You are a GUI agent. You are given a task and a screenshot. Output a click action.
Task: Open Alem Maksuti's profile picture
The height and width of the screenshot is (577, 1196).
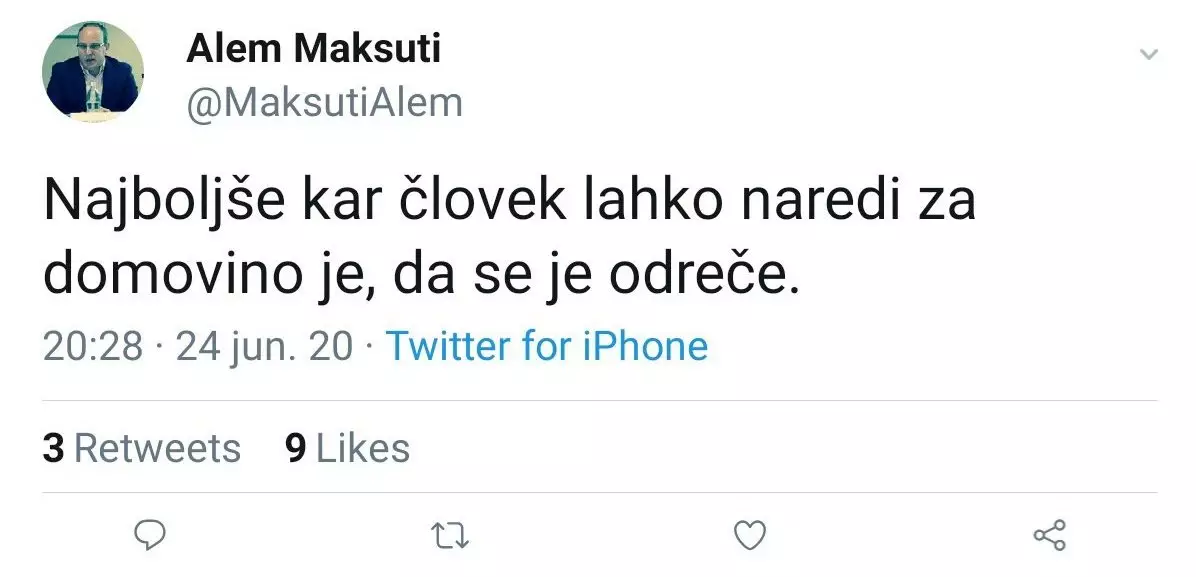(x=92, y=72)
